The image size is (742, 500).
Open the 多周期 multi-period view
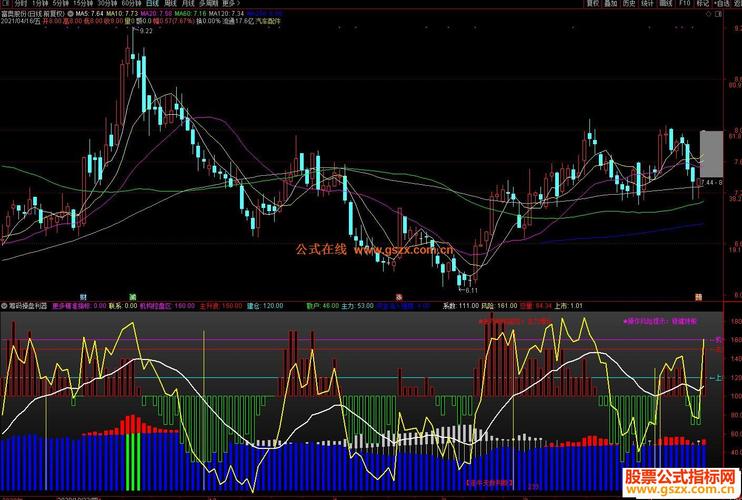pos(206,3)
